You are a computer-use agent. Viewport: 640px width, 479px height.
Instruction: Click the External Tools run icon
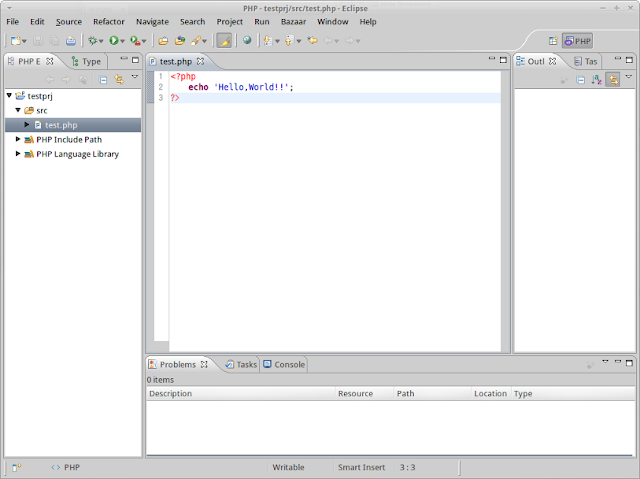point(135,41)
